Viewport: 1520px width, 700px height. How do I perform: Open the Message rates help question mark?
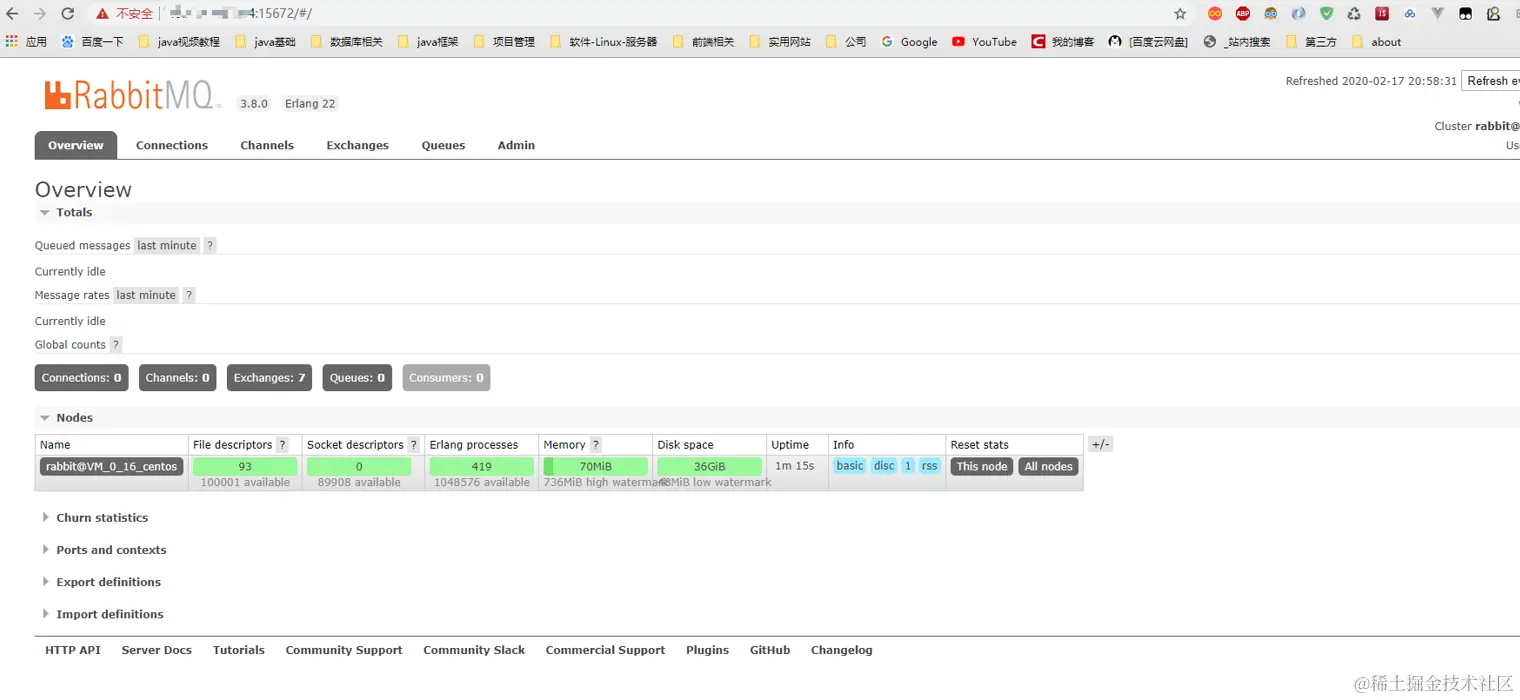pos(189,295)
